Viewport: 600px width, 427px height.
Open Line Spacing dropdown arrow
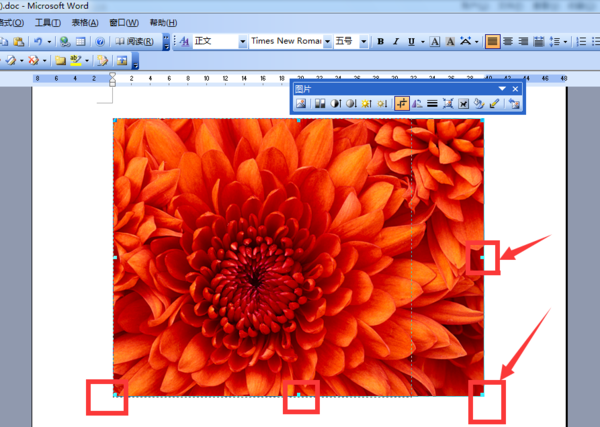click(565, 42)
